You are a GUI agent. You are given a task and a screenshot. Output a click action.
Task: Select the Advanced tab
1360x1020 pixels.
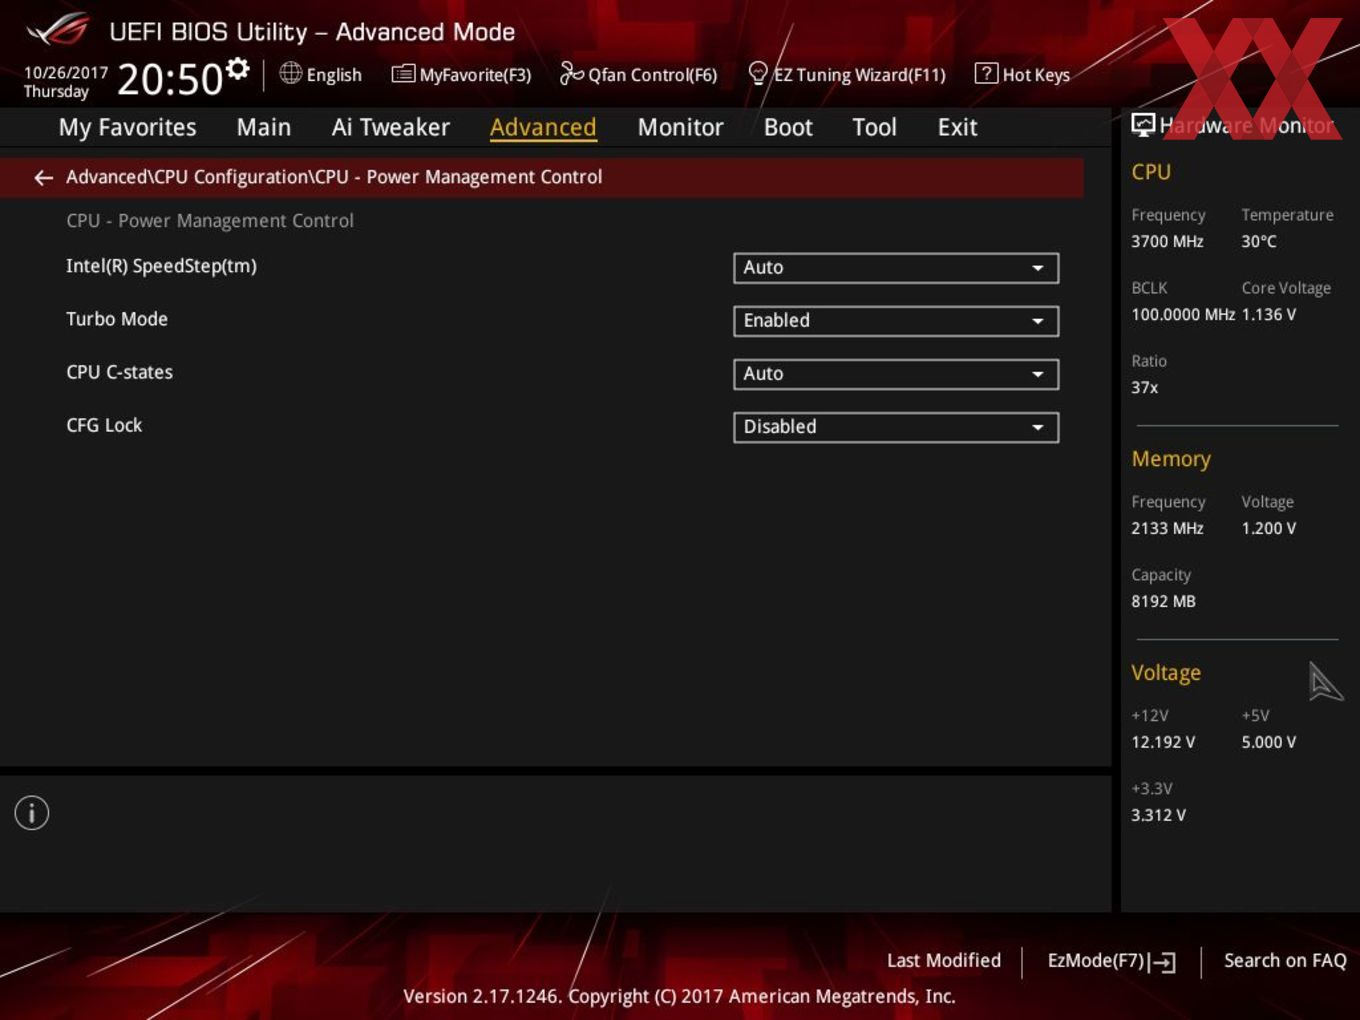click(x=543, y=128)
